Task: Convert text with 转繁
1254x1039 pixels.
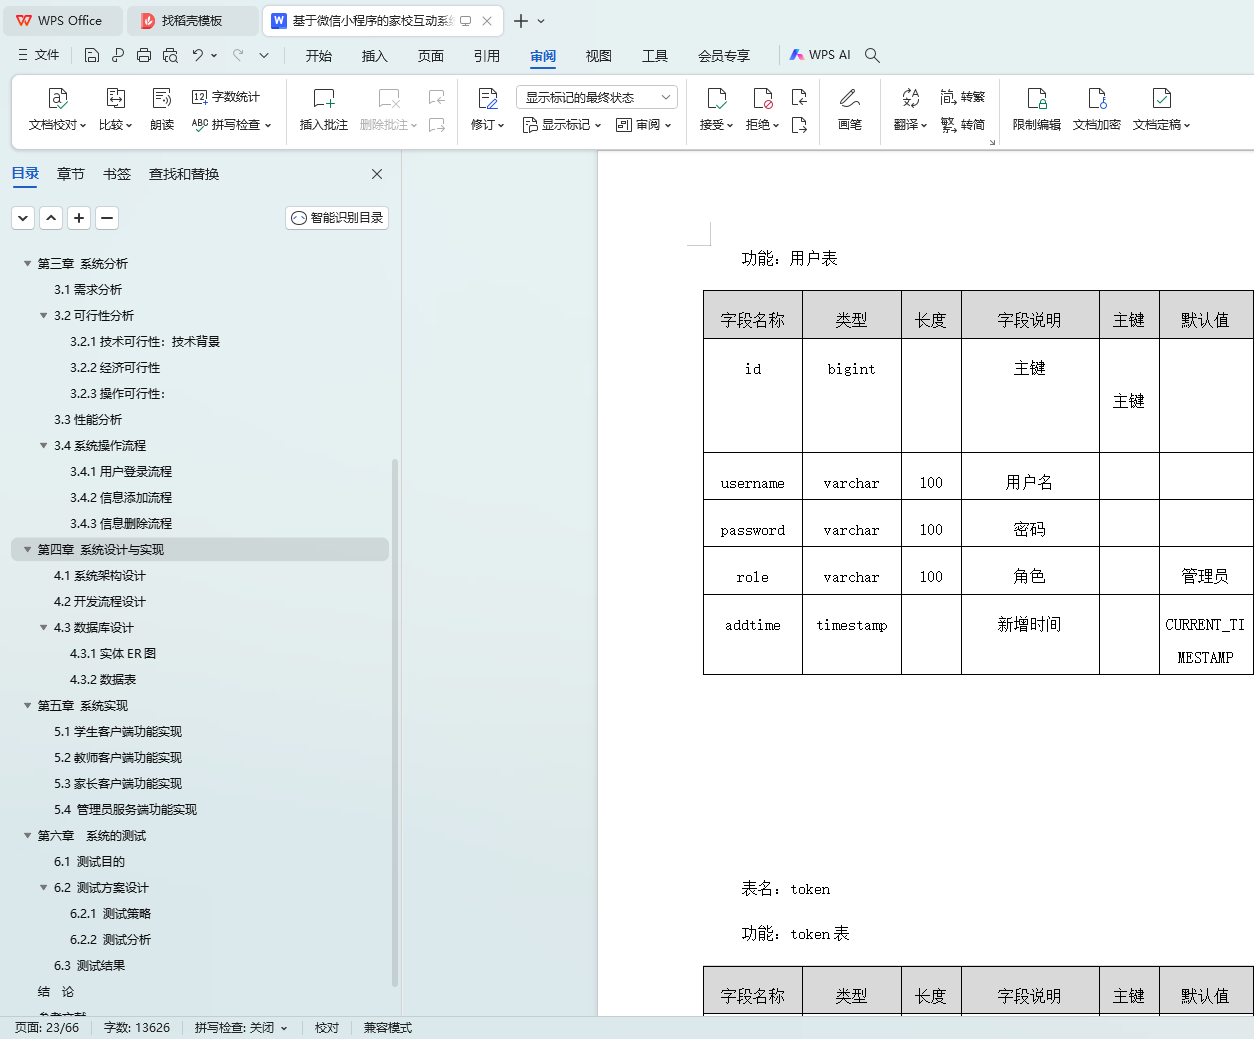Action: (963, 97)
